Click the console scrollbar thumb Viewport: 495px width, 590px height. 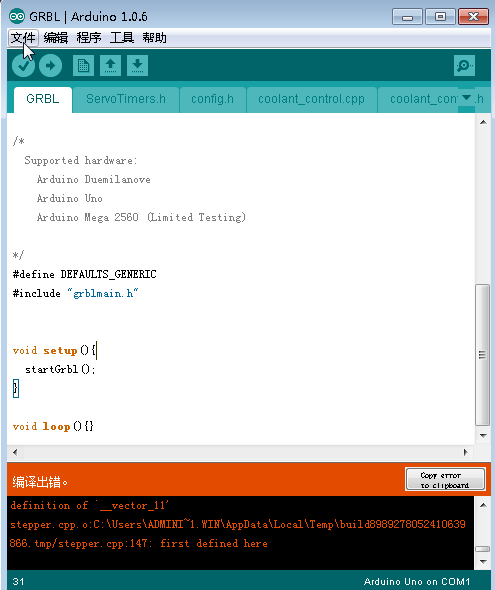(x=483, y=549)
